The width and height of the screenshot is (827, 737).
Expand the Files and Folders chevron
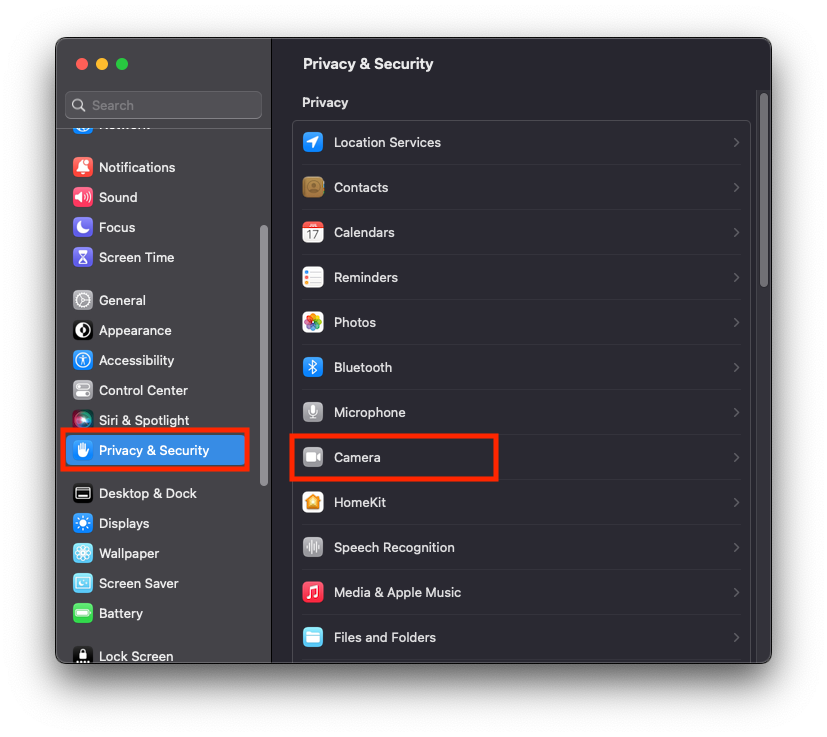pyautogui.click(x=736, y=637)
